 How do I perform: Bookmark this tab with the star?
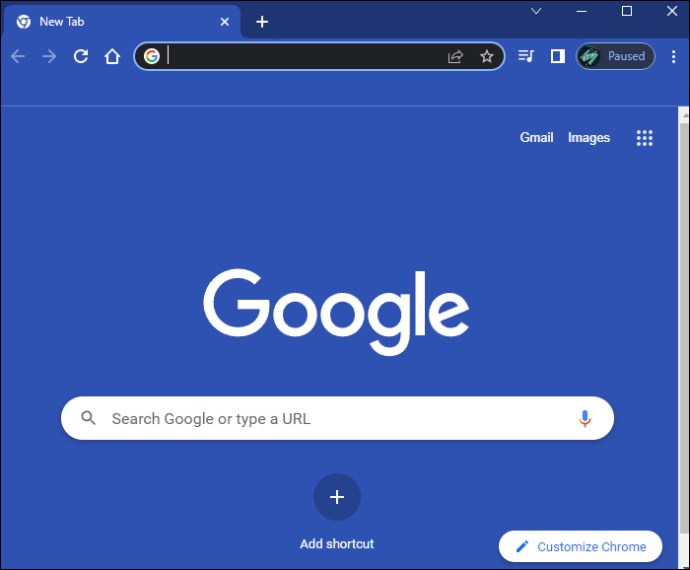pos(487,56)
